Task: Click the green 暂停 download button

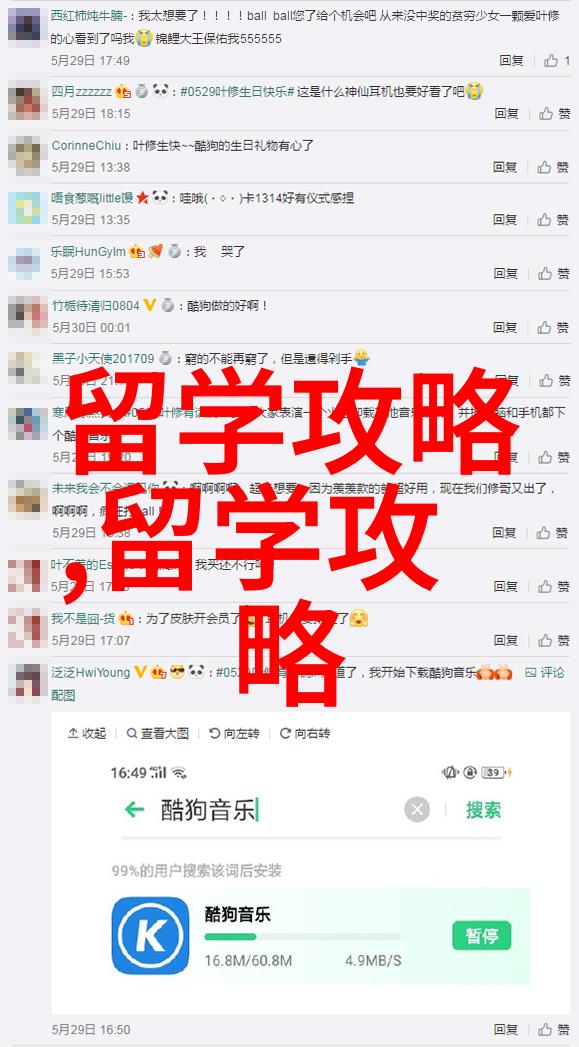Action: [x=481, y=935]
